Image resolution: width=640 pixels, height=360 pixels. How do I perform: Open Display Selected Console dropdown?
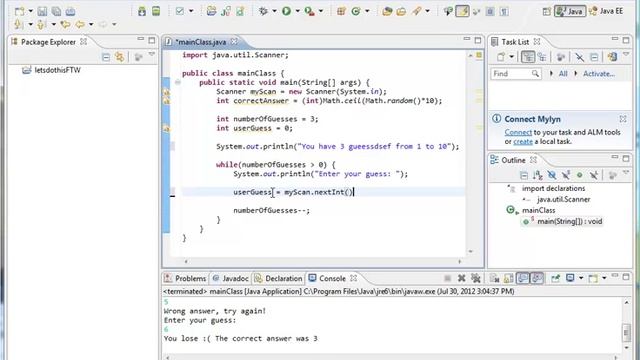581,278
